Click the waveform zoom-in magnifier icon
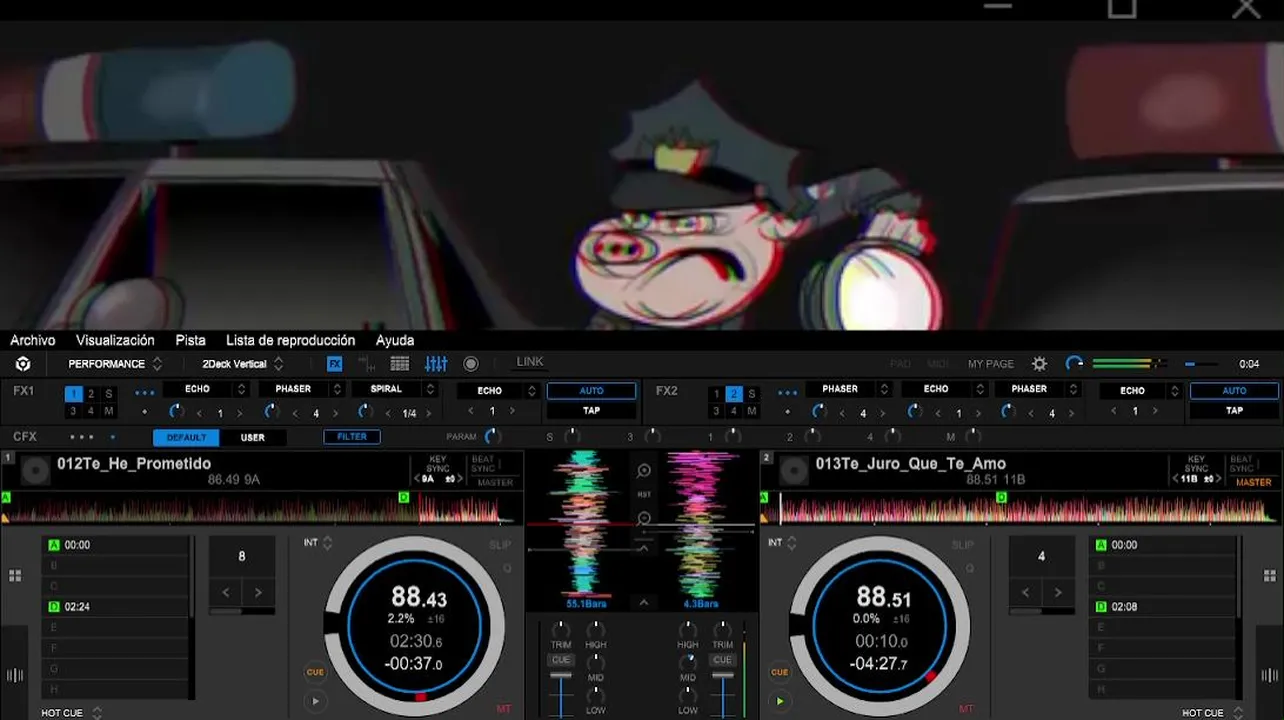 644,471
